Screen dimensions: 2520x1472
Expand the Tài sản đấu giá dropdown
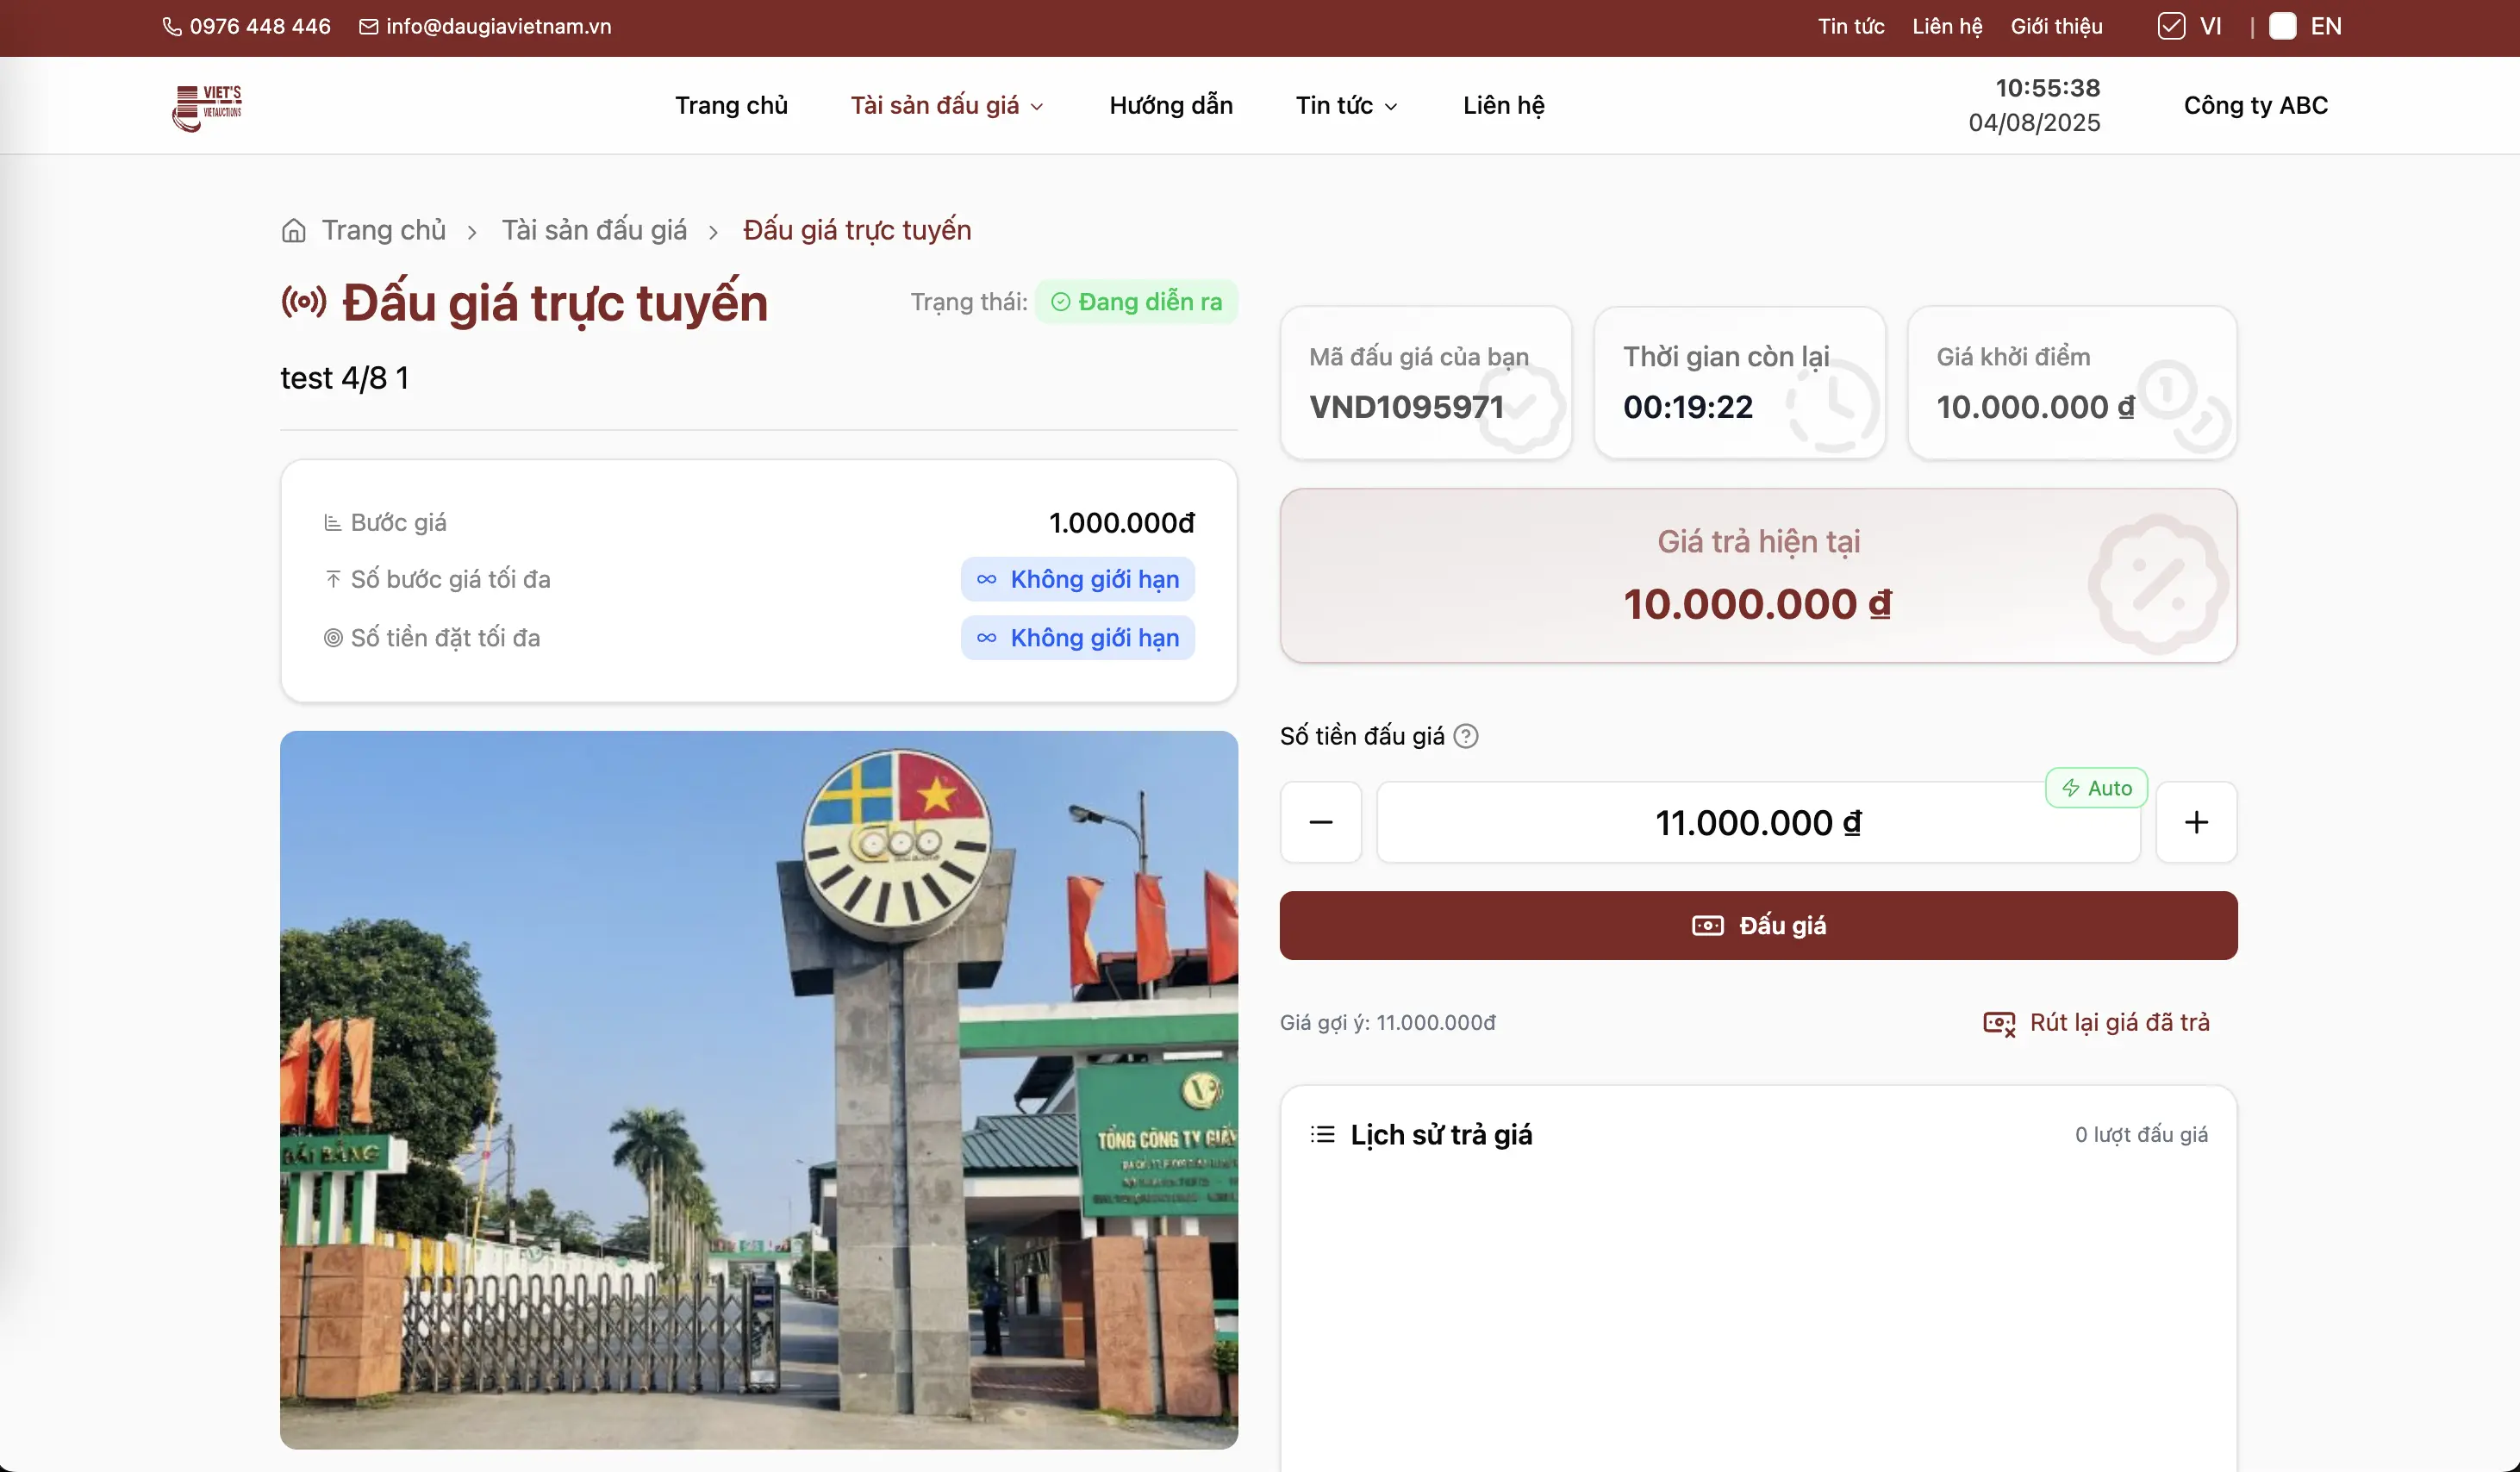tap(946, 105)
